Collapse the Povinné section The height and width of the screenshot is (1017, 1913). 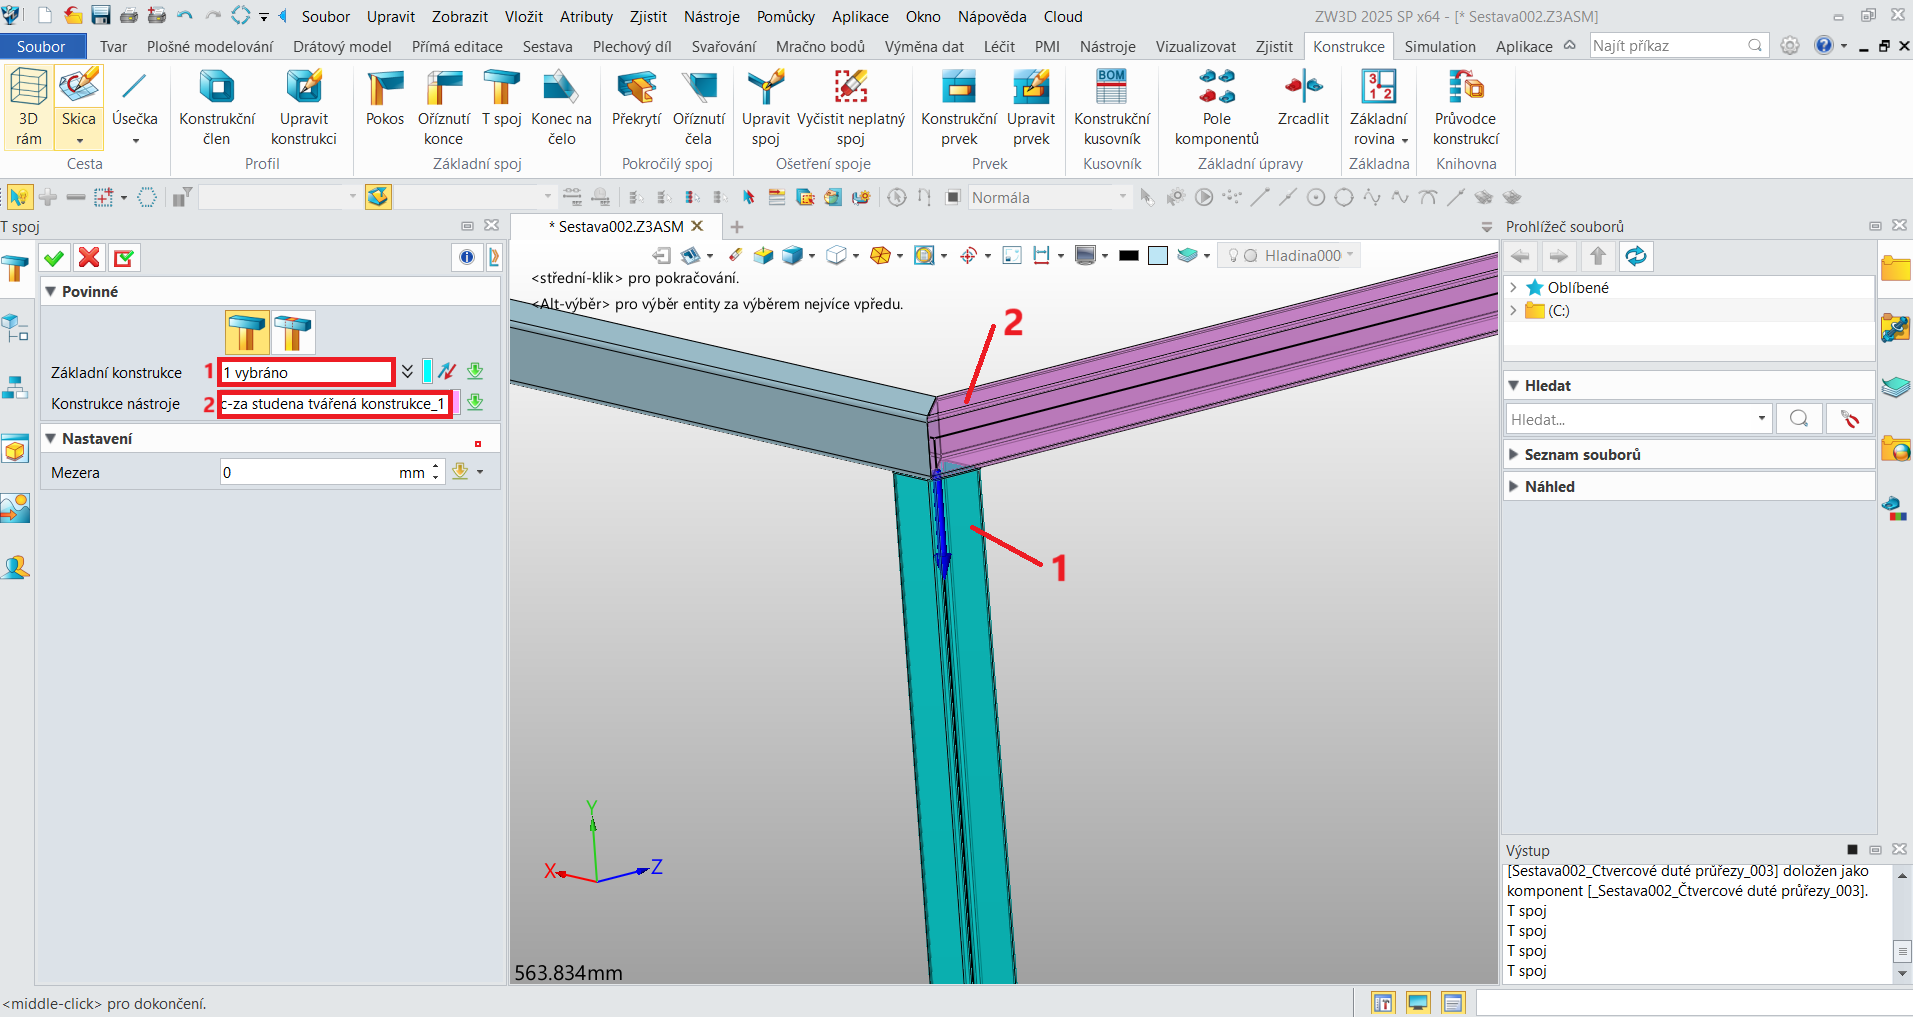[x=50, y=291]
